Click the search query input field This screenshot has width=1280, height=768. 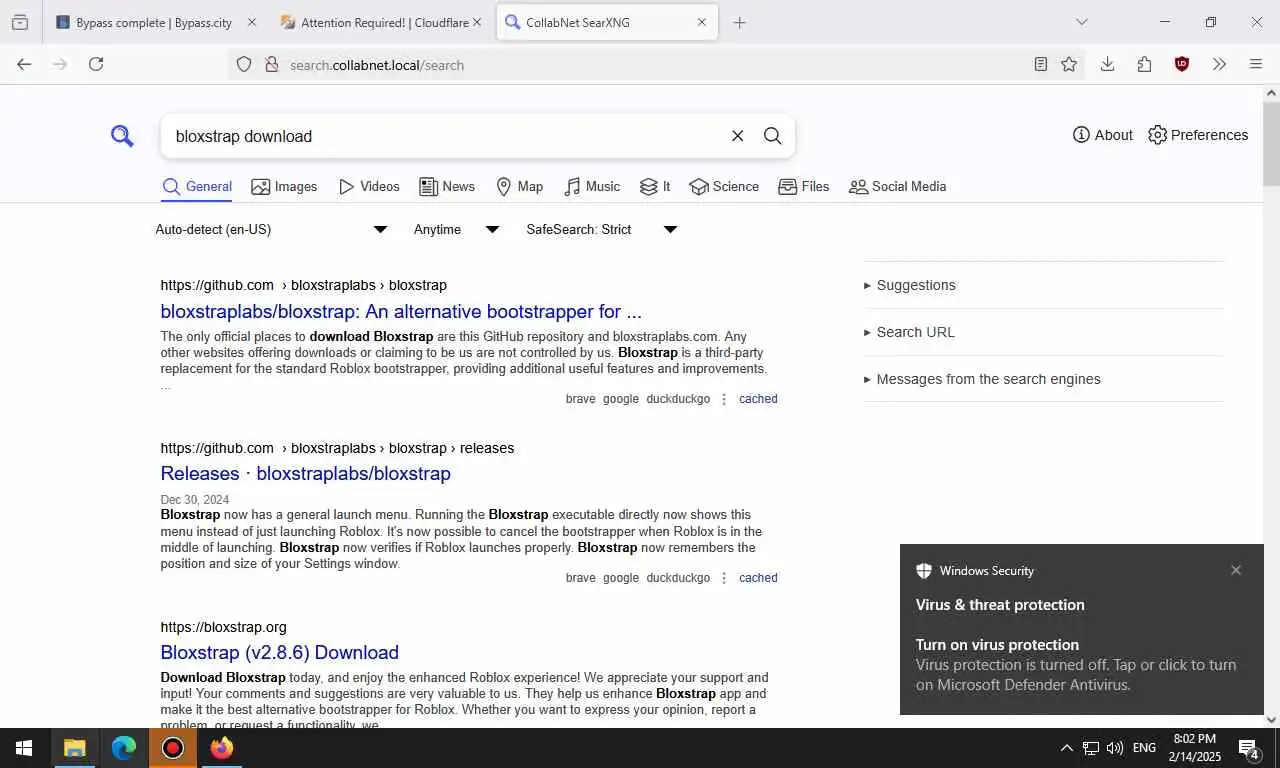coord(445,136)
